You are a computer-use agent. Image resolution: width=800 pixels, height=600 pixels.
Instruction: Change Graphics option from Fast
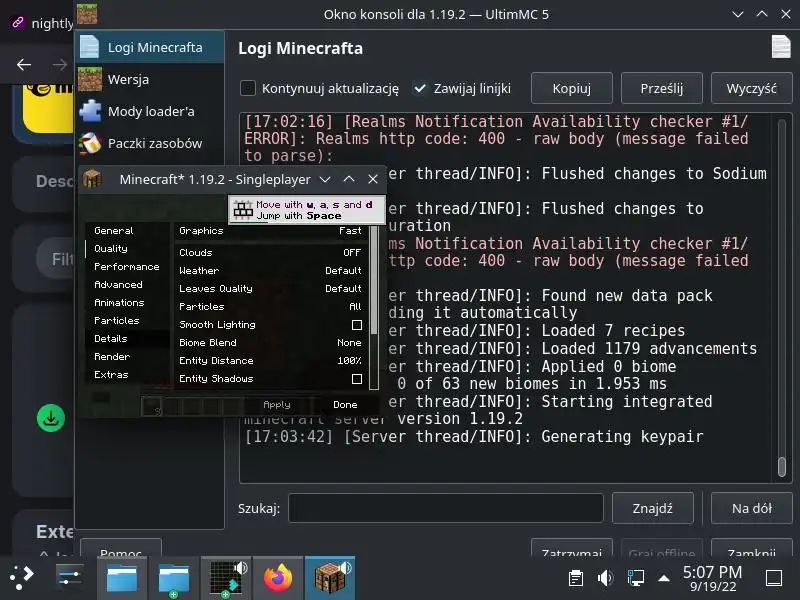pos(270,231)
